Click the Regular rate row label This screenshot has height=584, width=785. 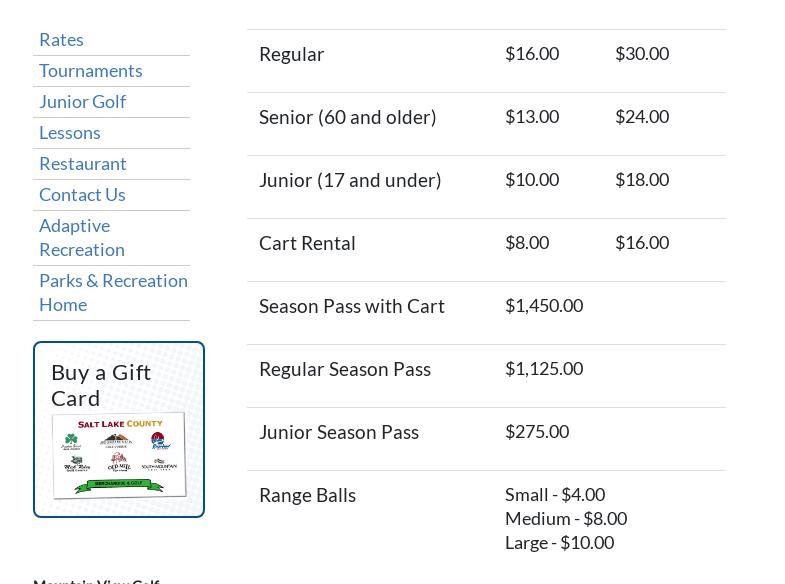pyautogui.click(x=291, y=54)
